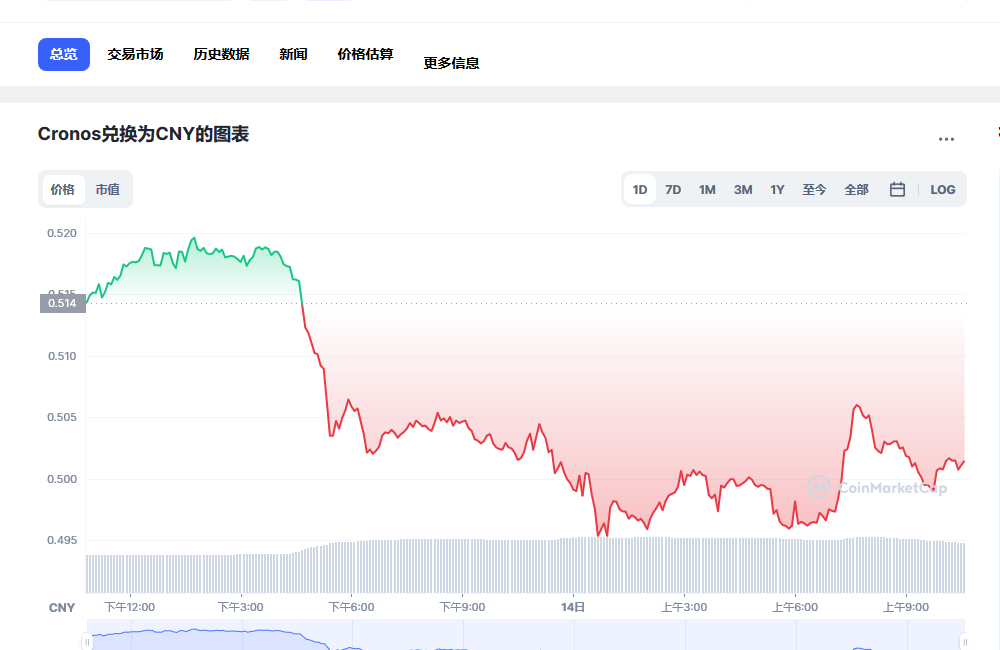Open the calendar date range picker

click(x=897, y=189)
